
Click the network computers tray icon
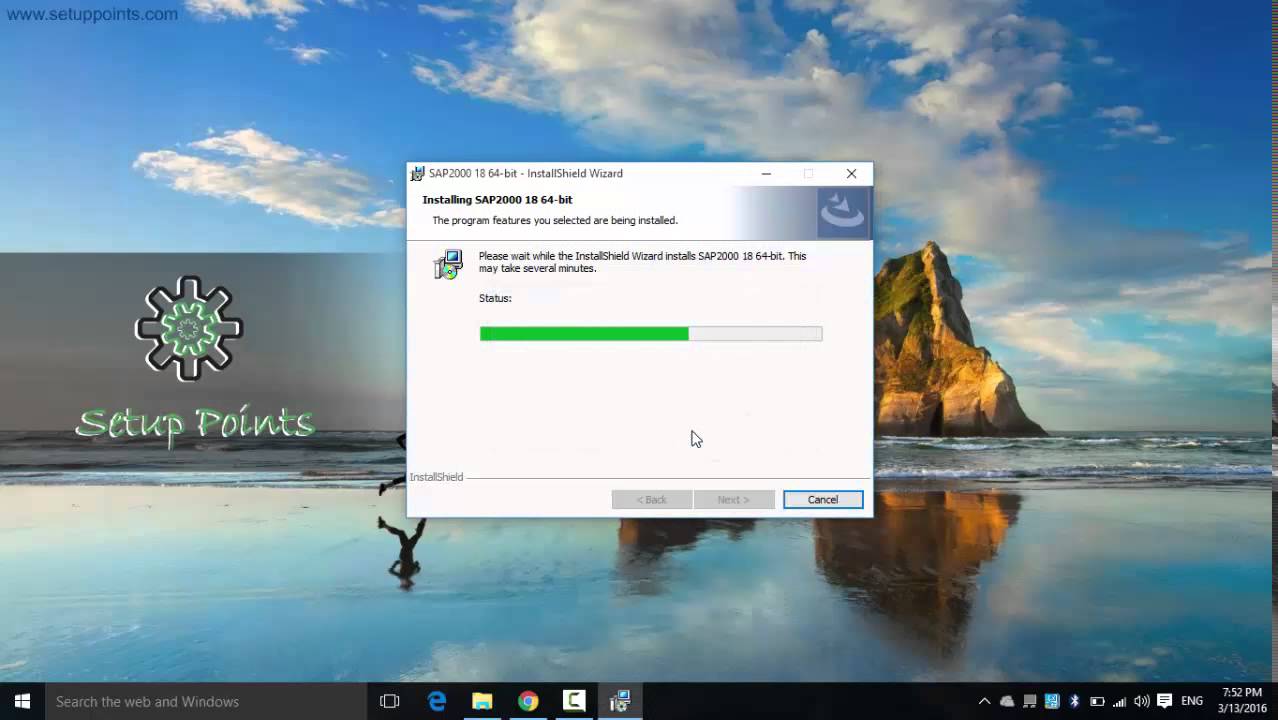1029,701
